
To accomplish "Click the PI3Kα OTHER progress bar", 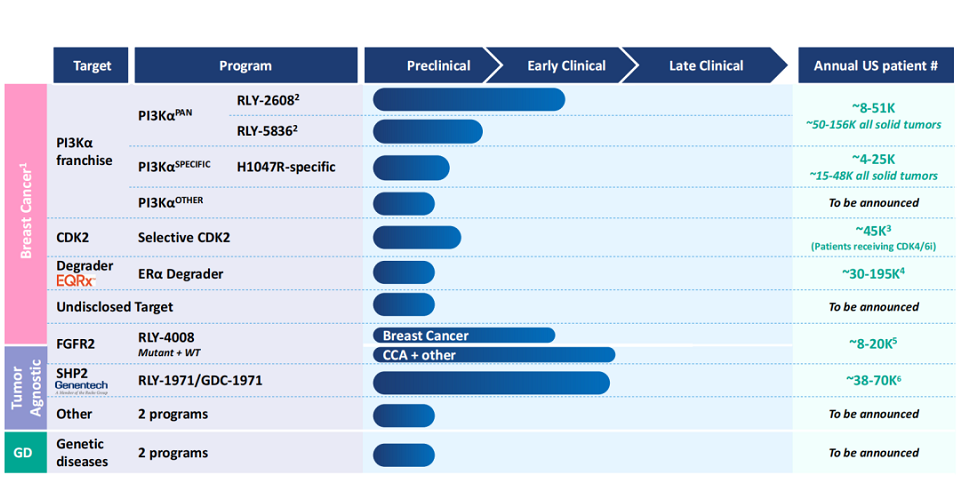I will [x=404, y=204].
